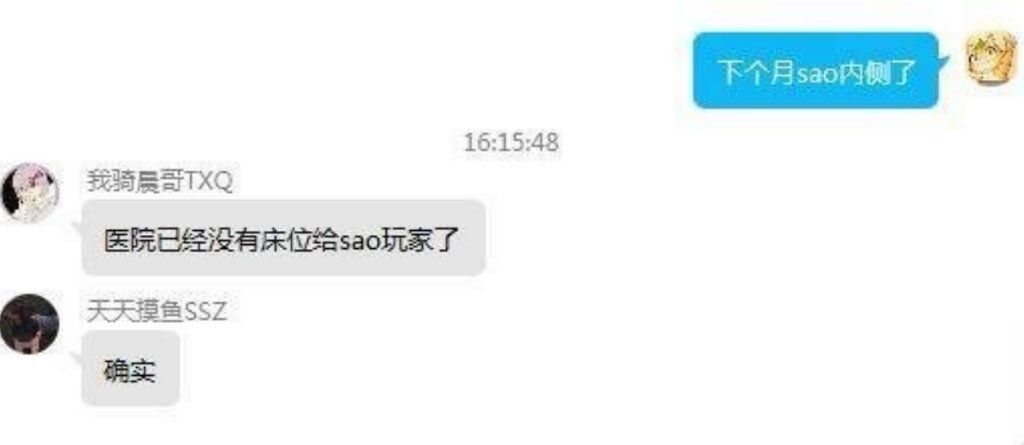Click the word sao in the gray hospital message
The height and width of the screenshot is (445, 1024).
(x=359, y=242)
